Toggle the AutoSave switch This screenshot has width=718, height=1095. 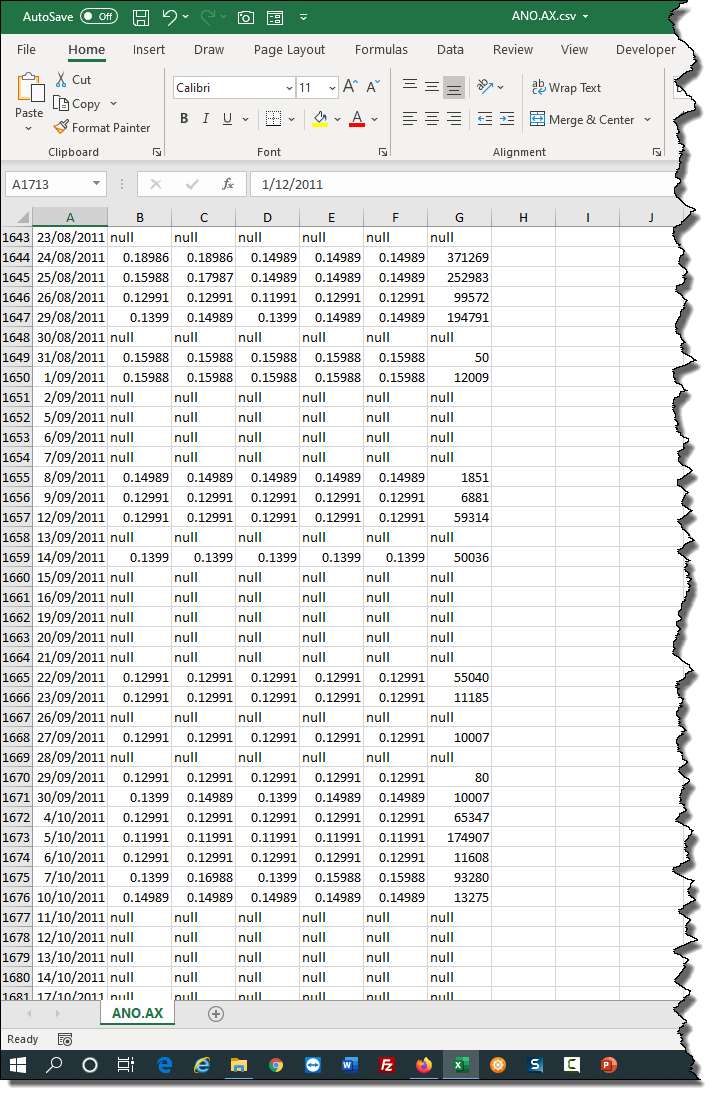[98, 17]
